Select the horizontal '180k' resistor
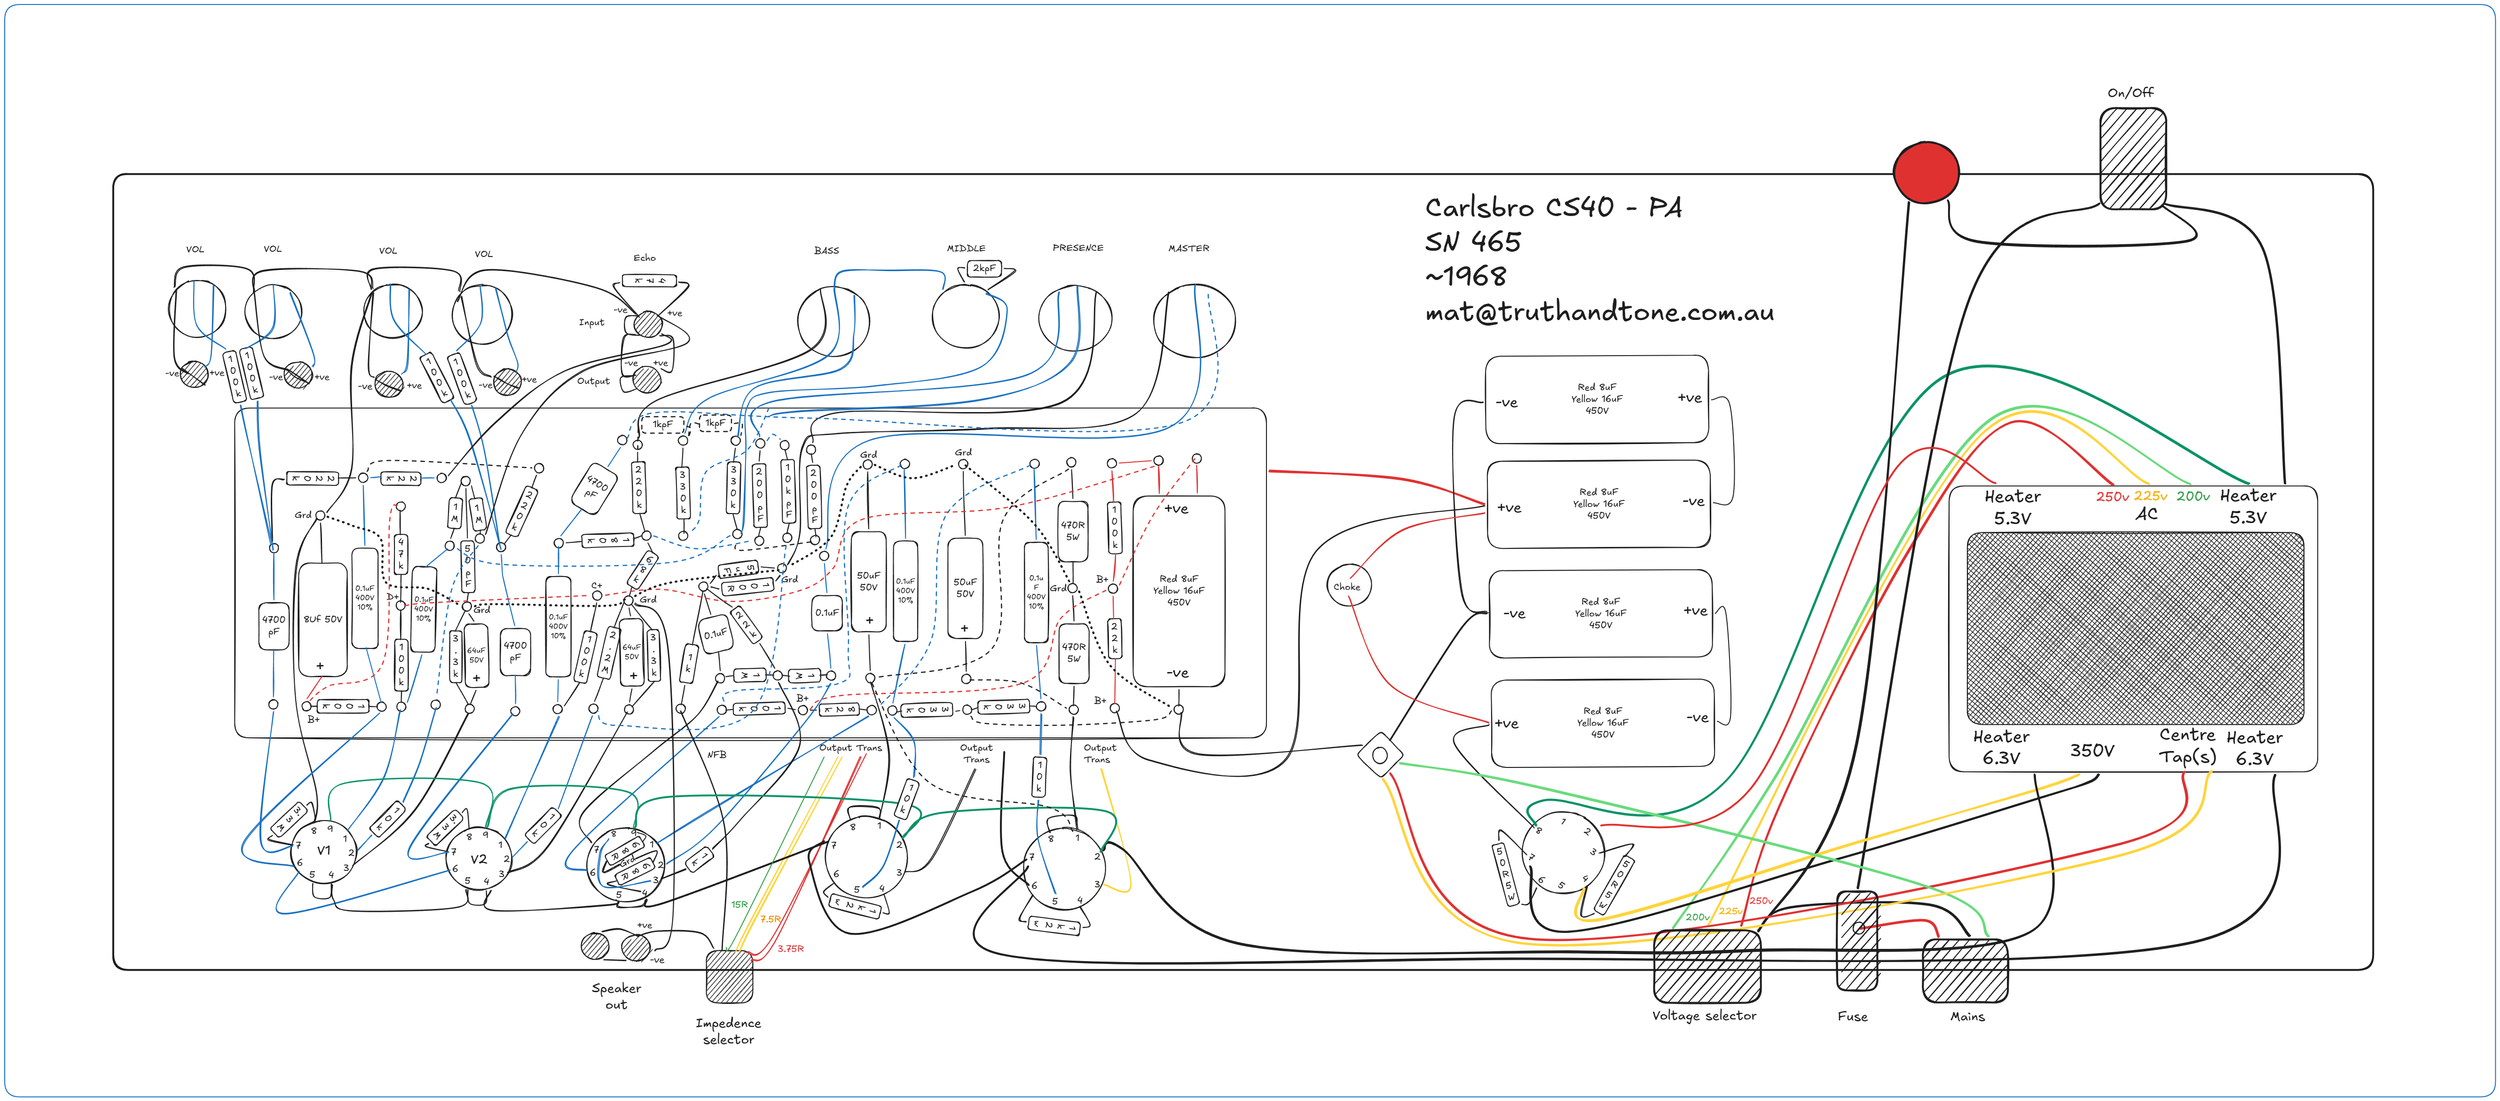 click(607, 541)
